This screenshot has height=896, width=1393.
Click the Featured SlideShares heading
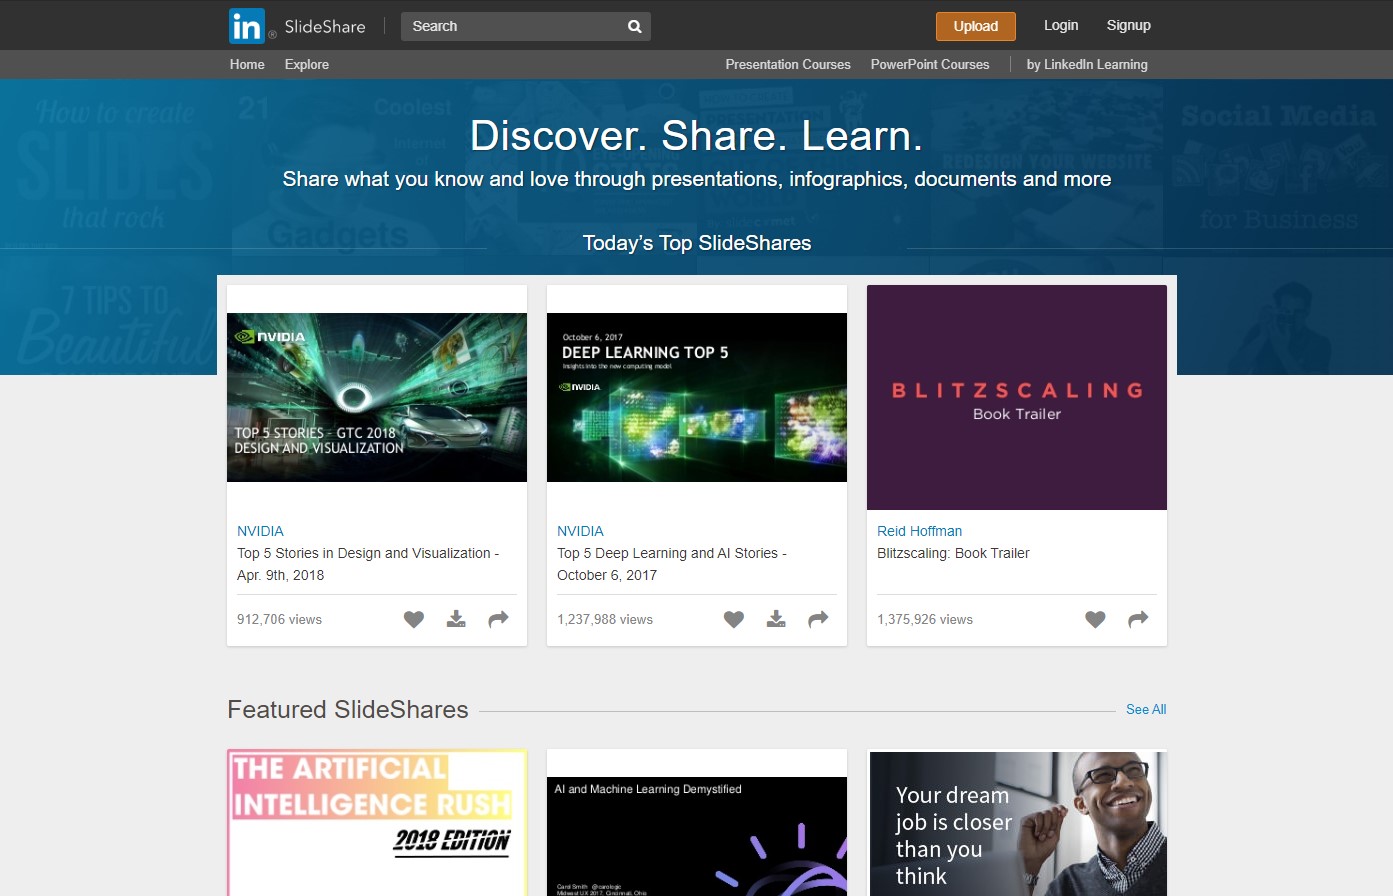(x=348, y=709)
